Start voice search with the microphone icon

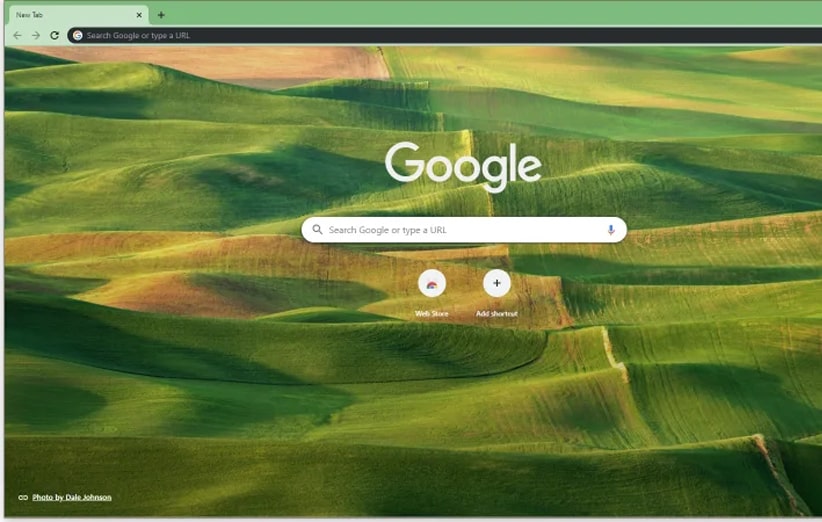point(610,230)
